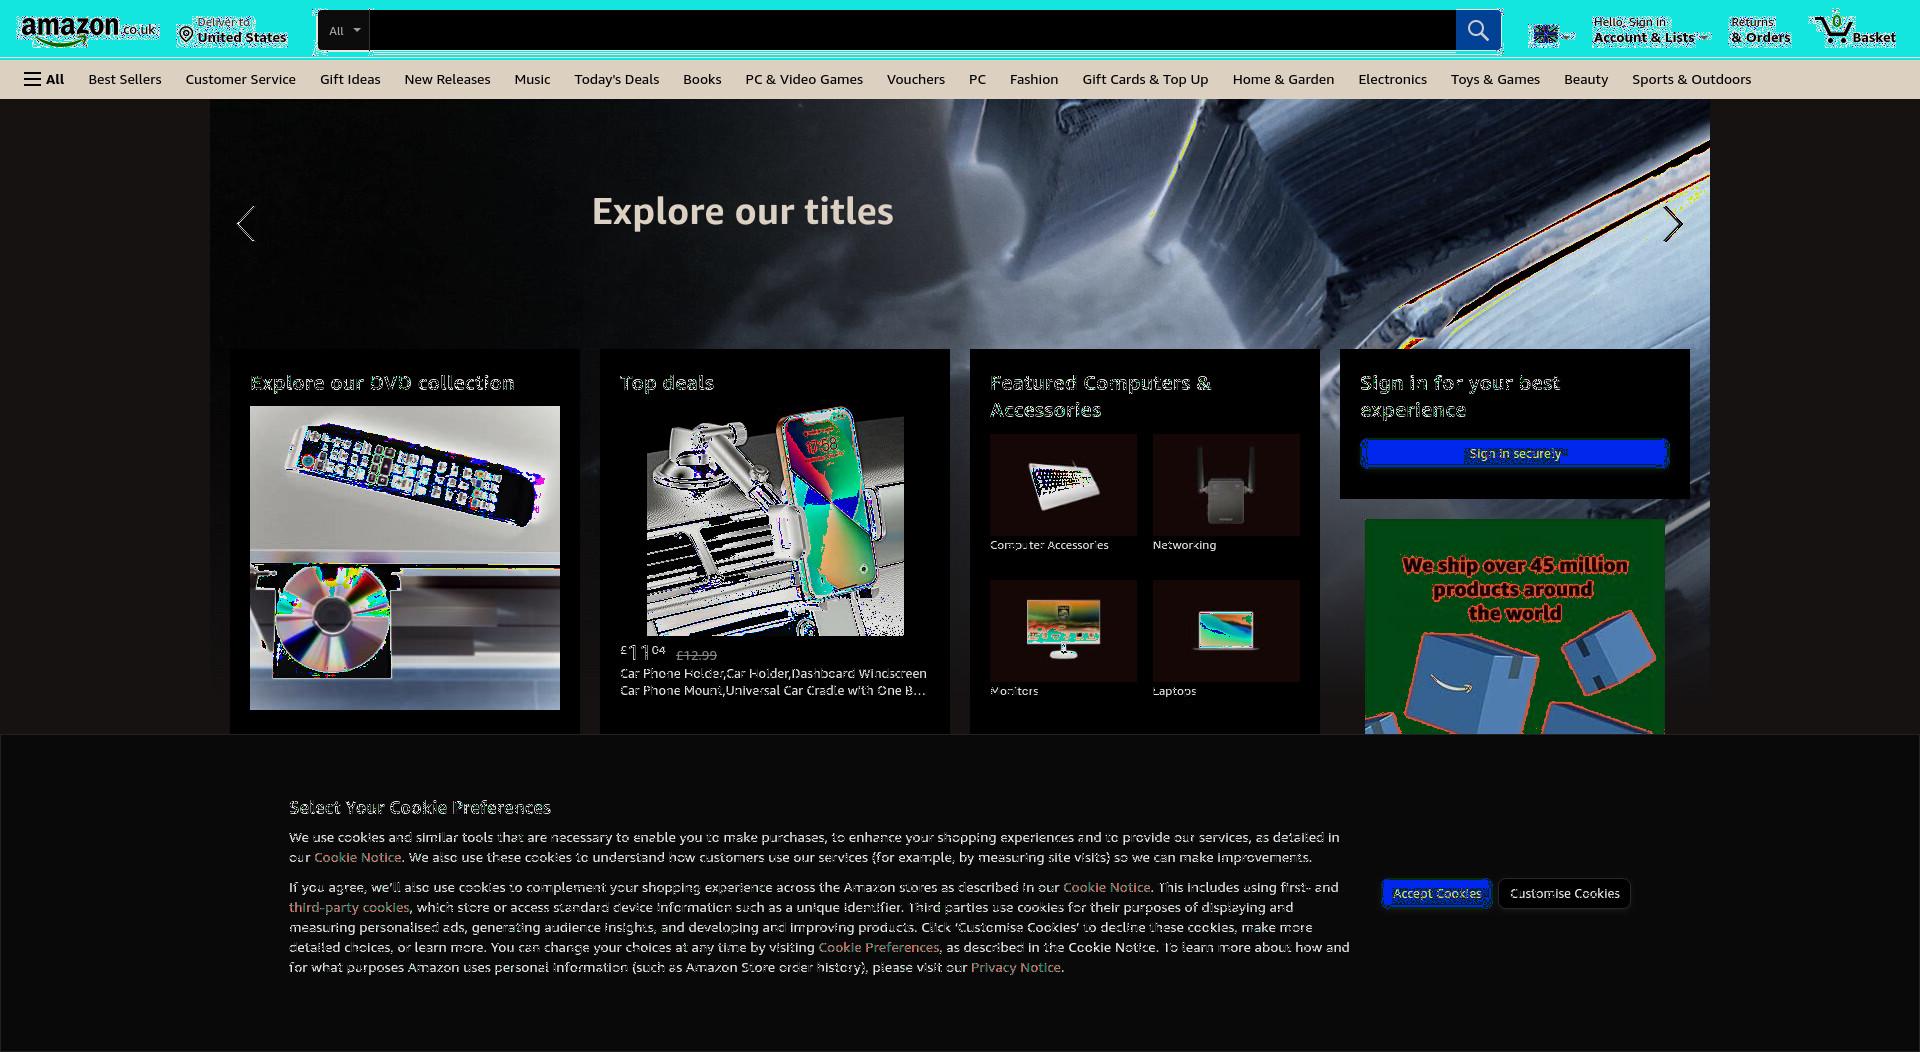Open the Networking router thumbnail
This screenshot has width=1920, height=1052.
(1226, 485)
